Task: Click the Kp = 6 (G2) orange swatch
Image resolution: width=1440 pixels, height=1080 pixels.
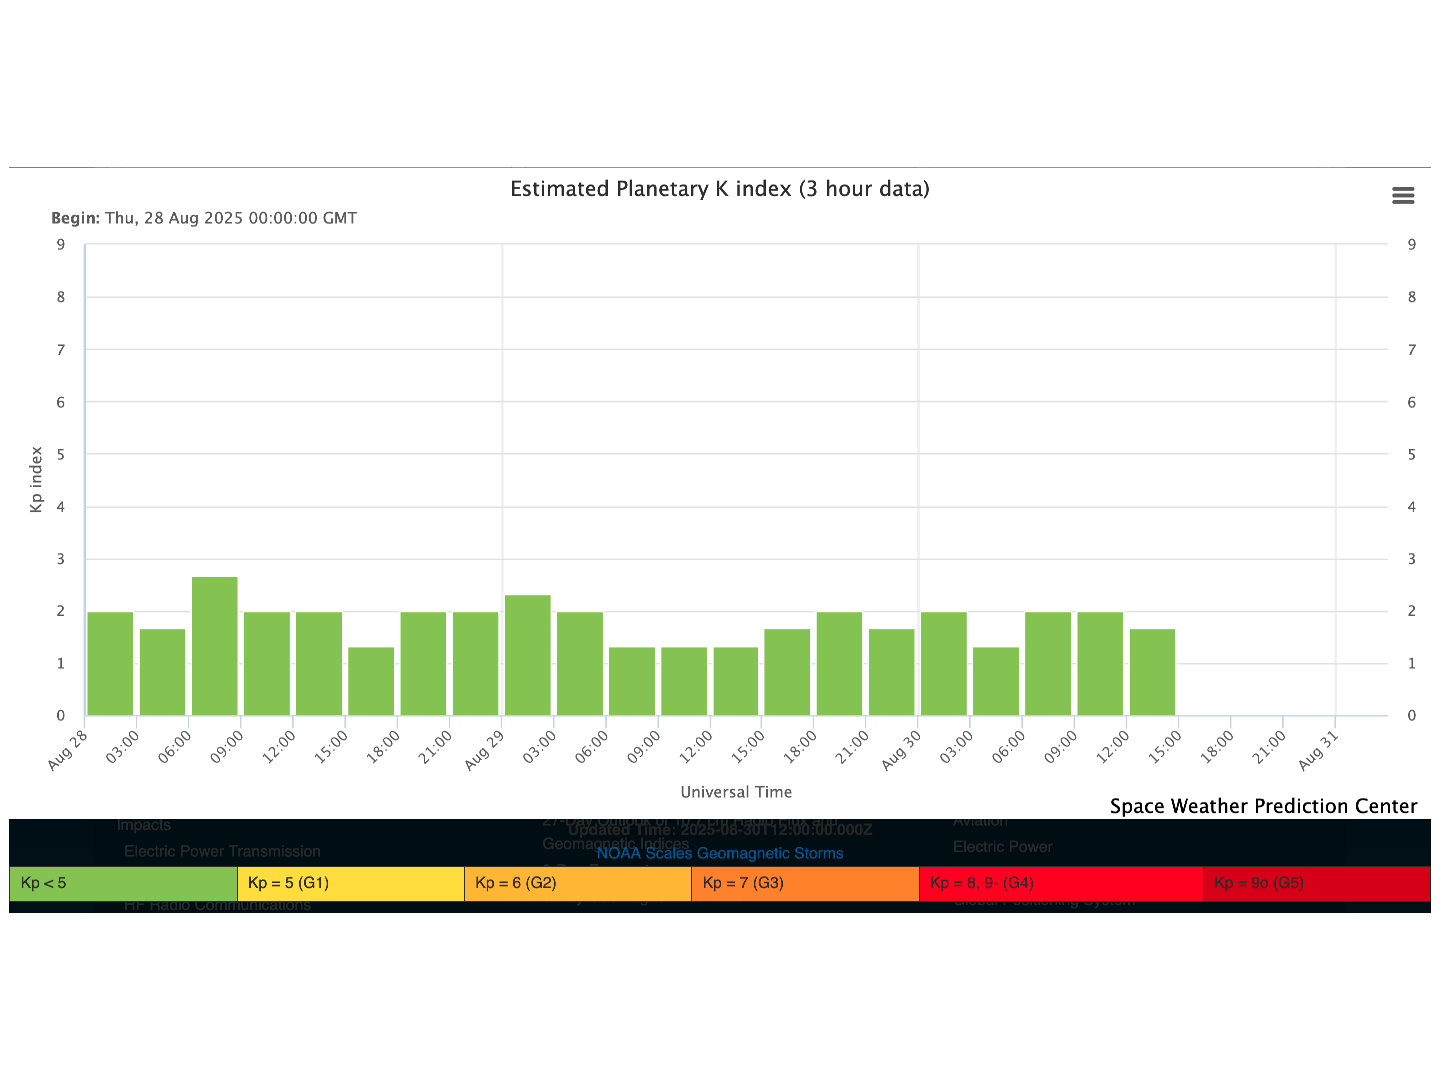Action: pos(577,883)
